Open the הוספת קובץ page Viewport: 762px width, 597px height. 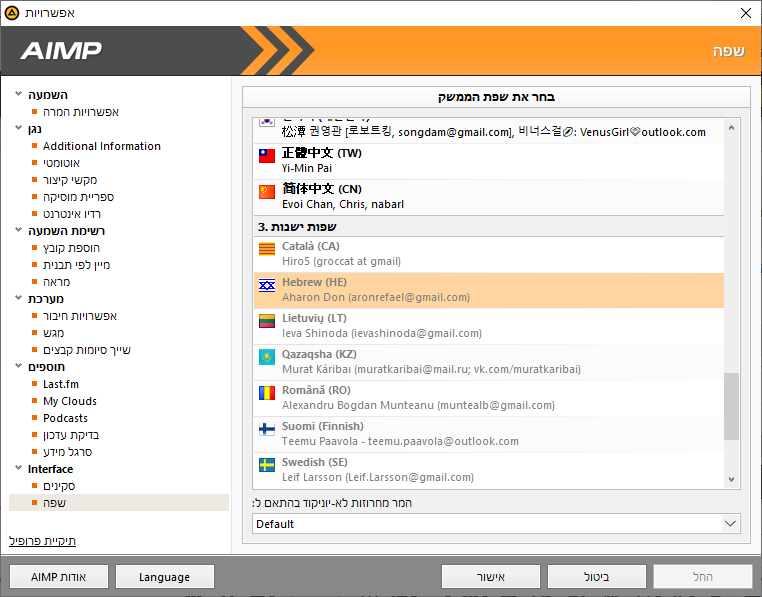[x=71, y=248]
